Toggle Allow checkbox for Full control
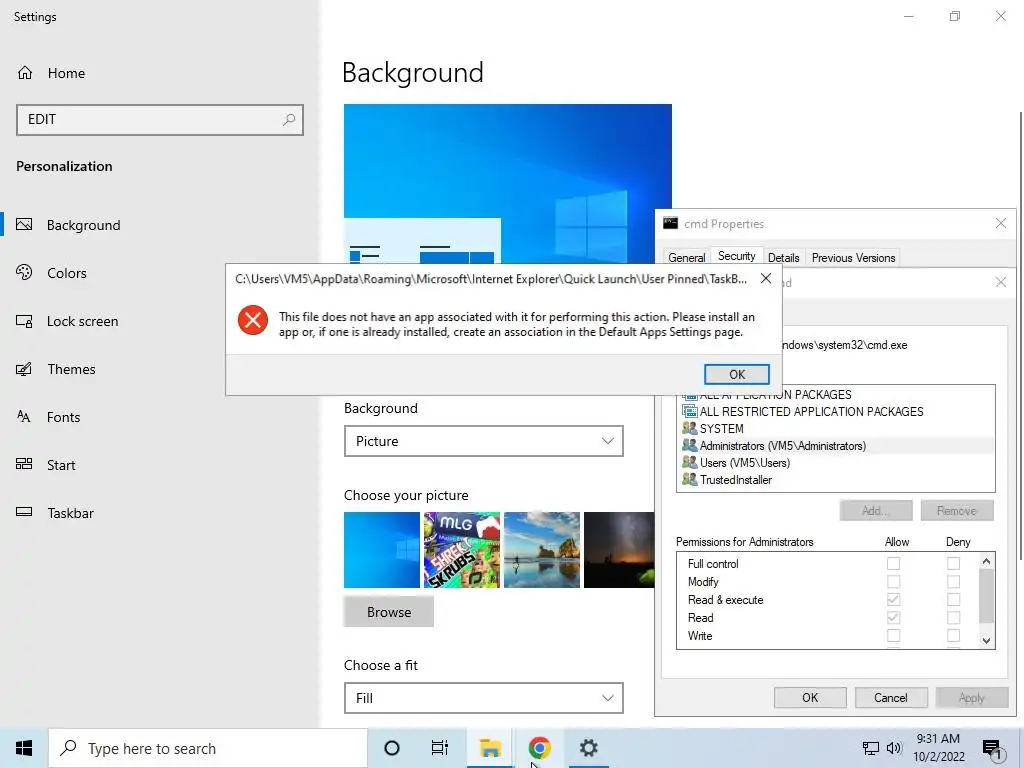Screen dimensions: 1024x768 click(893, 563)
